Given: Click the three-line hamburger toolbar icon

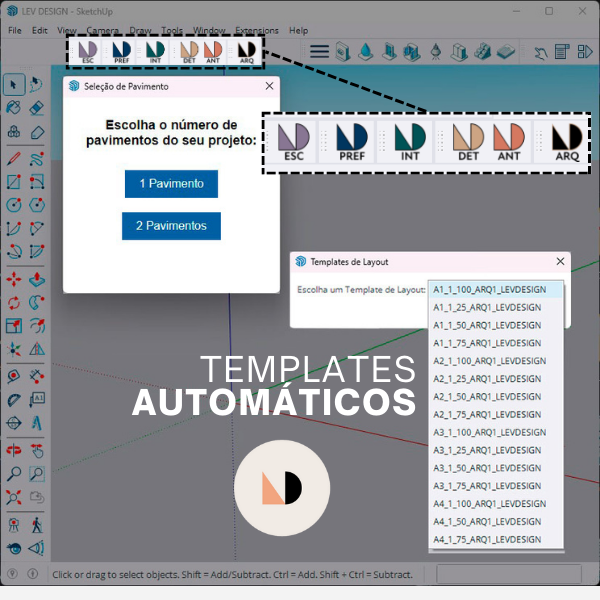Looking at the screenshot, I should point(320,51).
